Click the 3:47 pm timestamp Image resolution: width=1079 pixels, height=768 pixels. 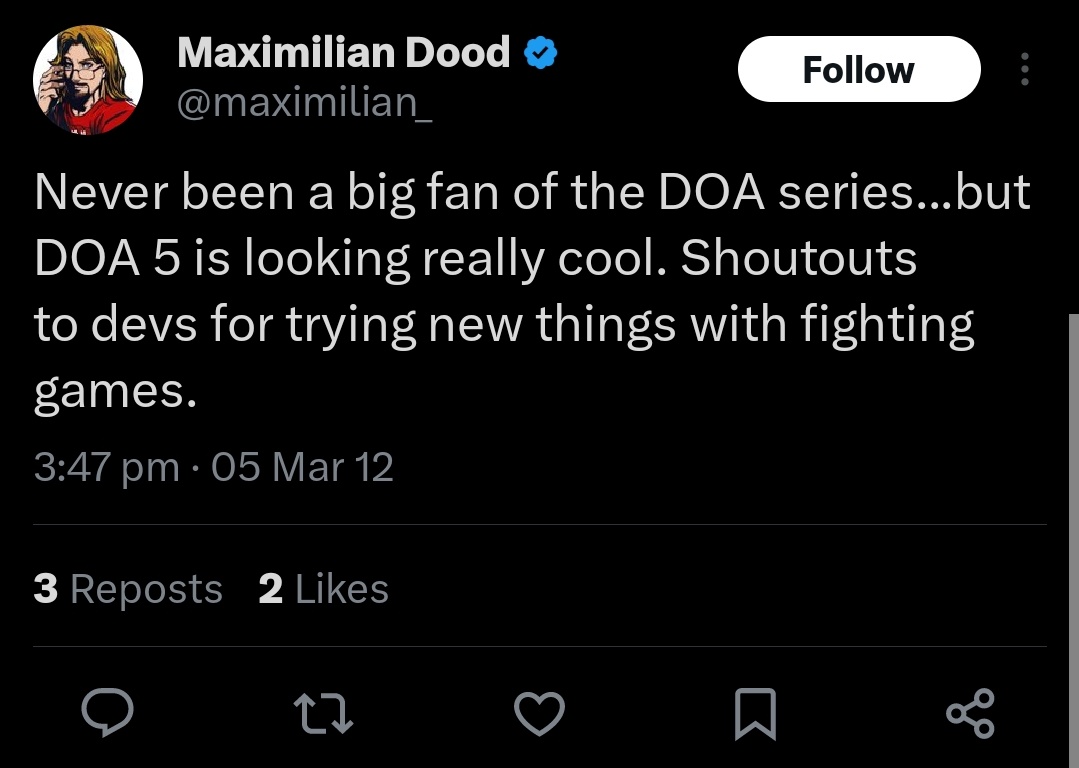coord(106,467)
